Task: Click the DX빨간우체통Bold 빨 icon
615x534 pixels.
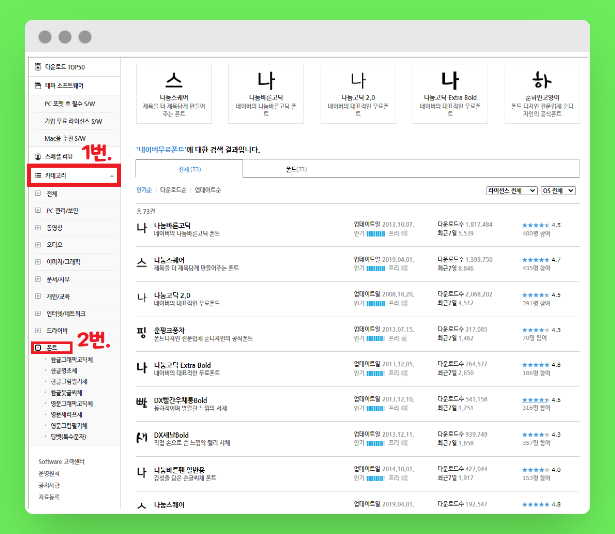Action: point(142,403)
